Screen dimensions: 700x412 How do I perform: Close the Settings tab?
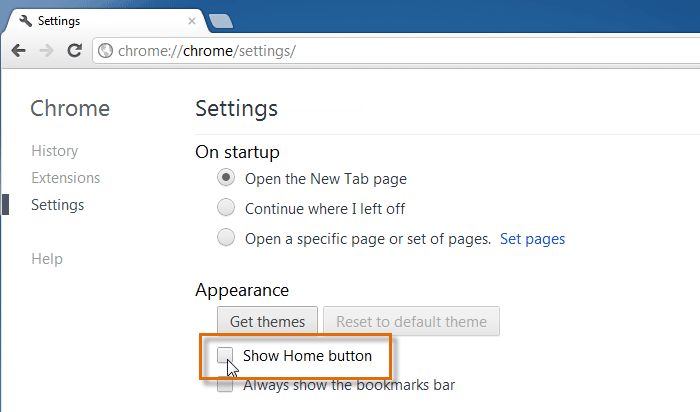pos(192,21)
